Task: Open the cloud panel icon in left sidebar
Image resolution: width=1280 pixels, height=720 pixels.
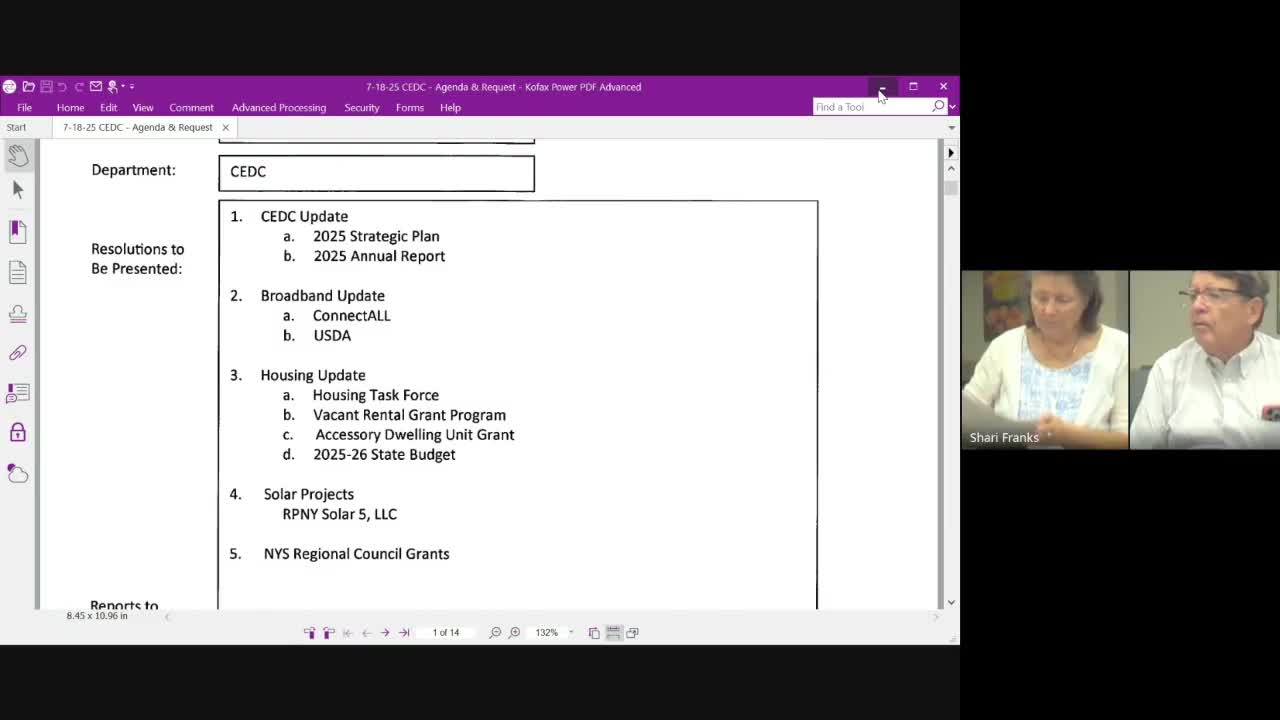Action: 18,473
